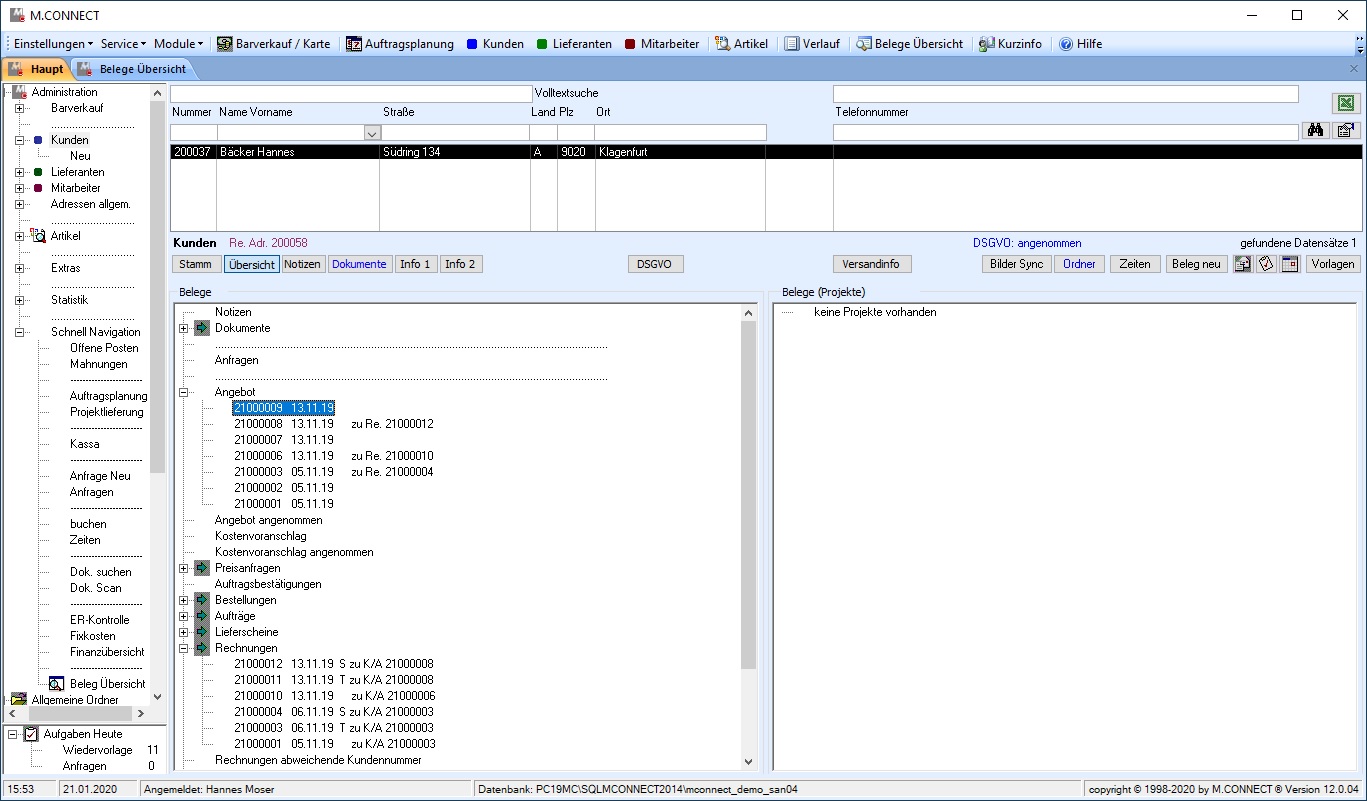Open Auftragsplanung in the toolbar
The height and width of the screenshot is (801, 1367).
(x=399, y=44)
